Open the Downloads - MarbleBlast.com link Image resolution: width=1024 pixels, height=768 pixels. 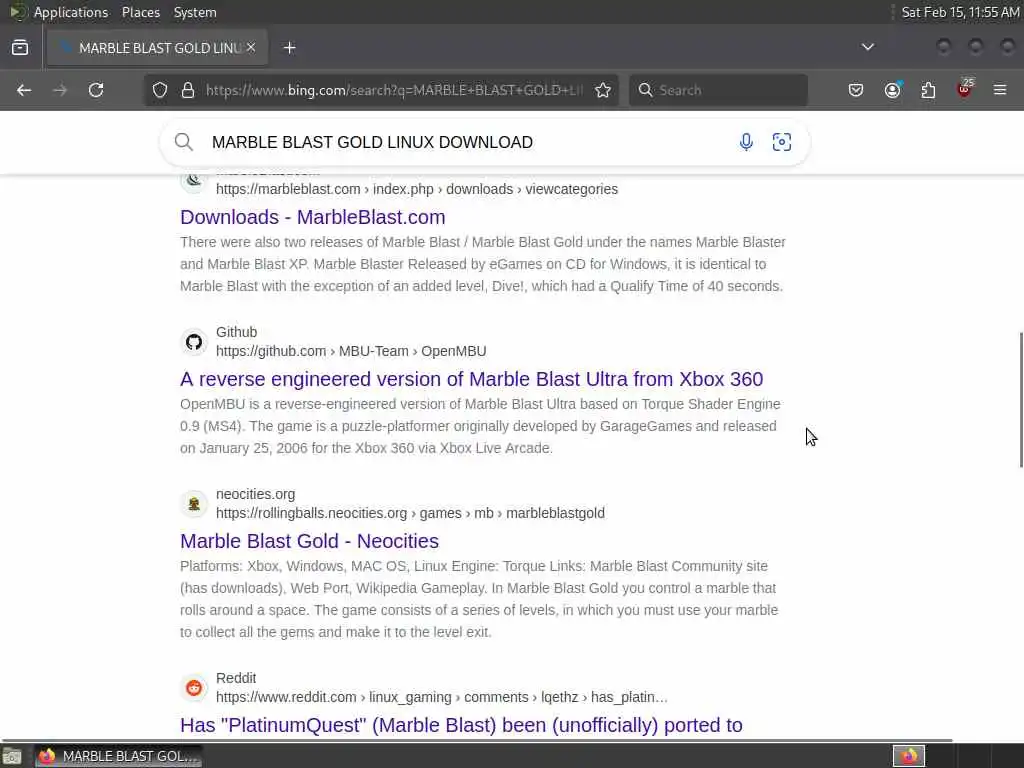313,217
